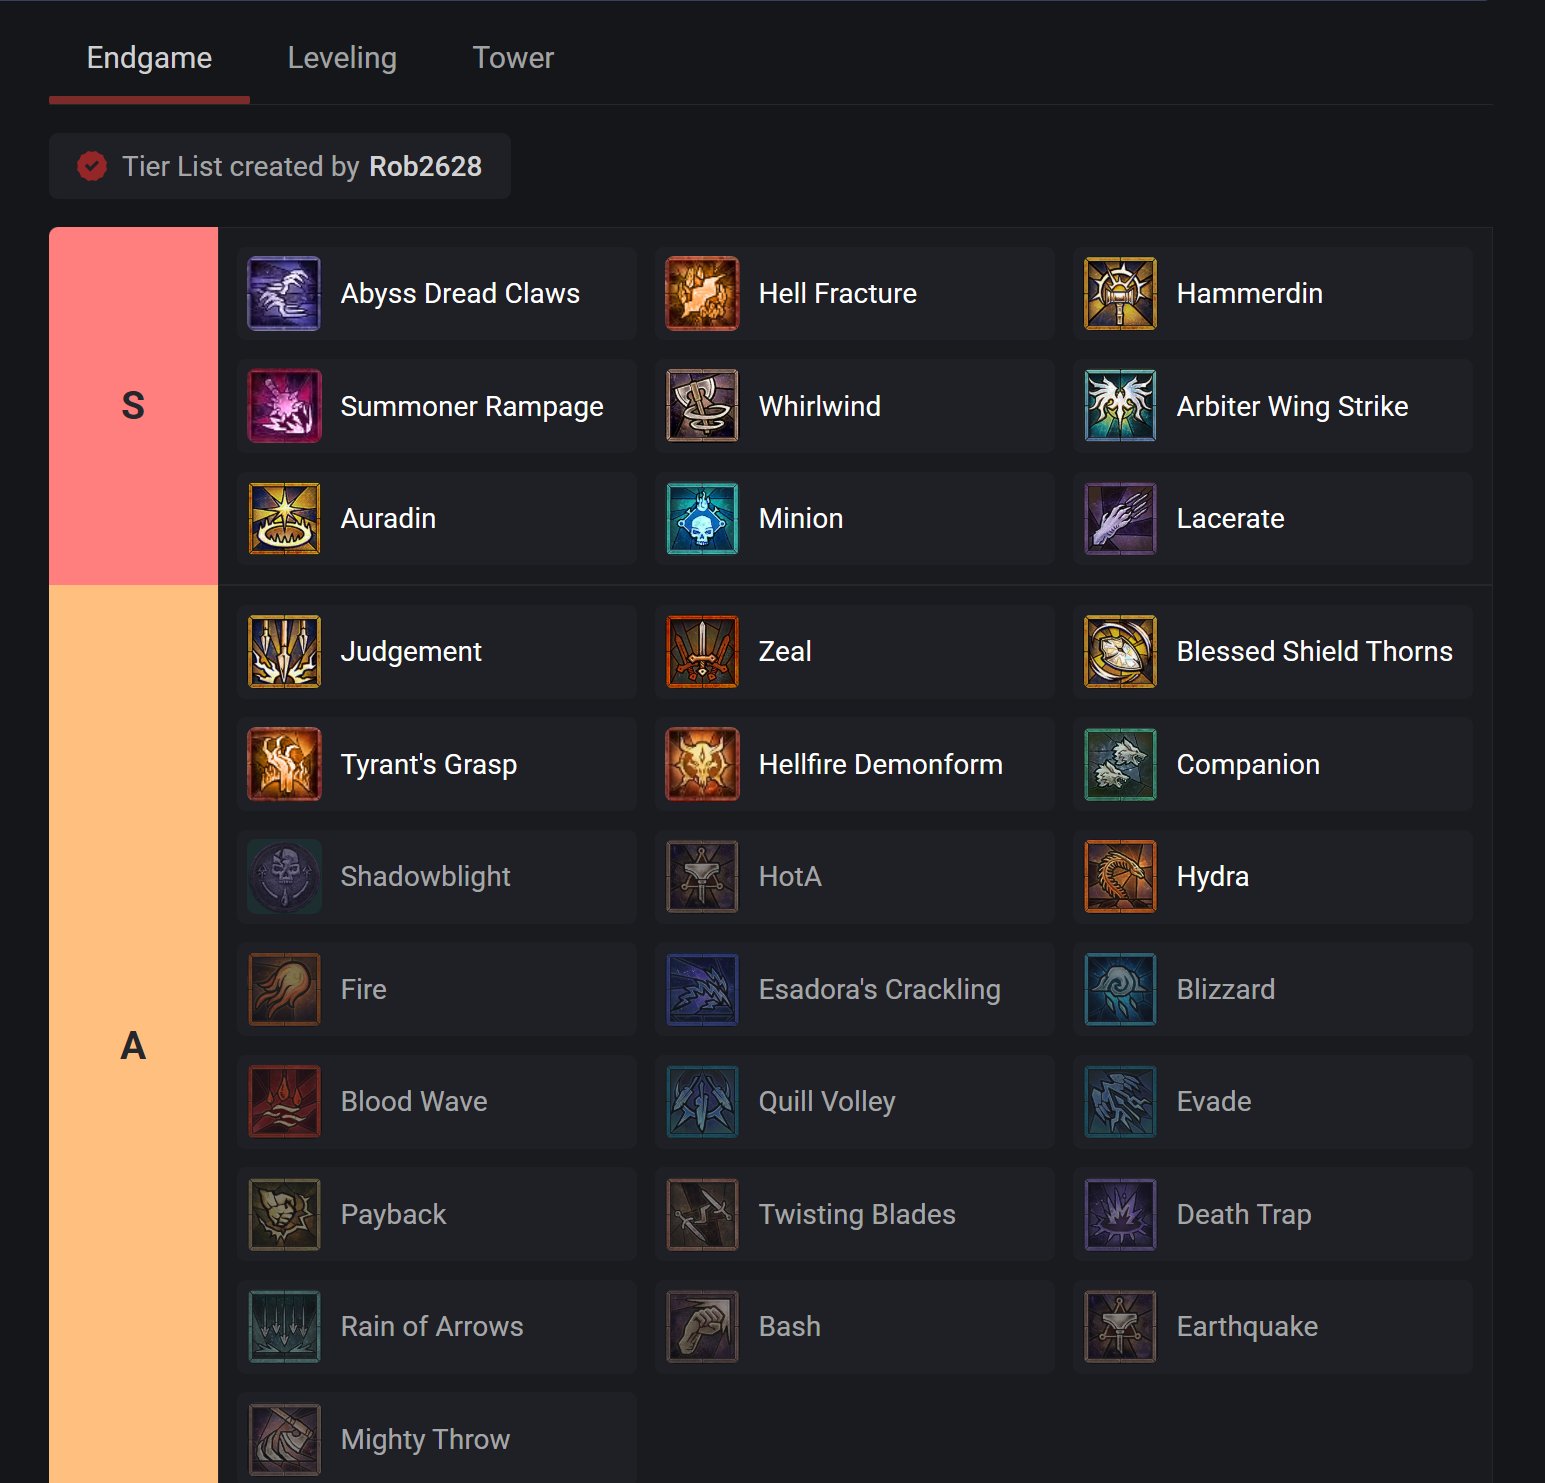Open the Twisting Blades build
1545x1483 pixels.
click(x=856, y=1214)
